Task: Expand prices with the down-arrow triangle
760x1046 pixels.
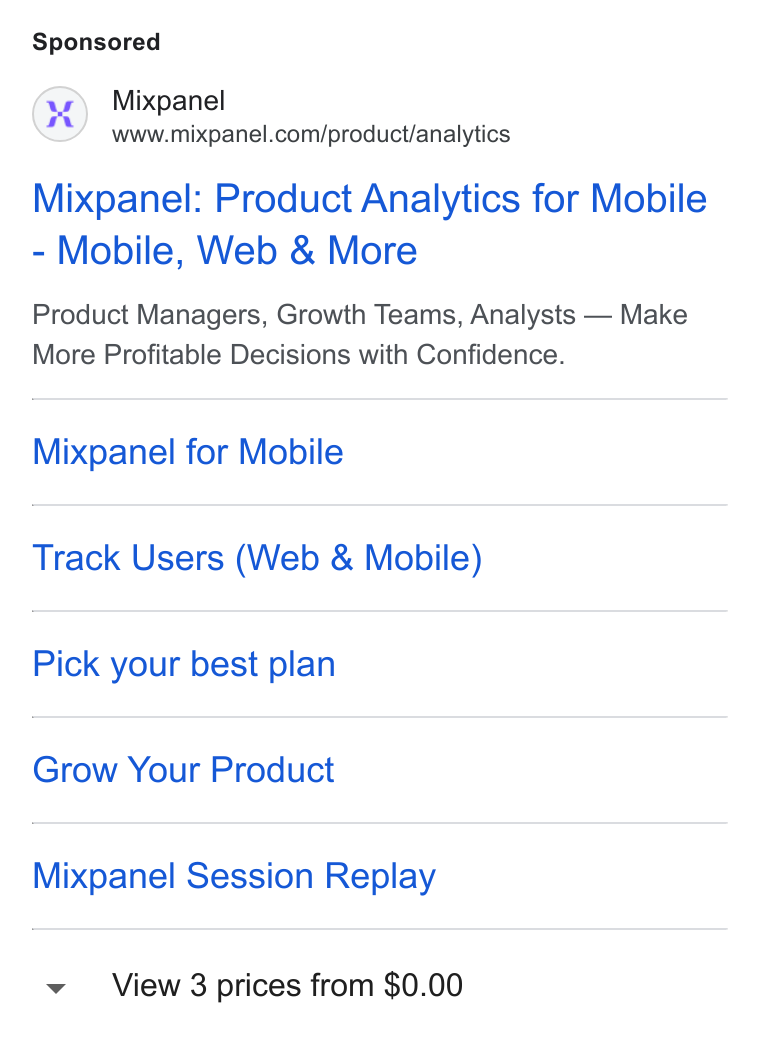Action: 56,988
